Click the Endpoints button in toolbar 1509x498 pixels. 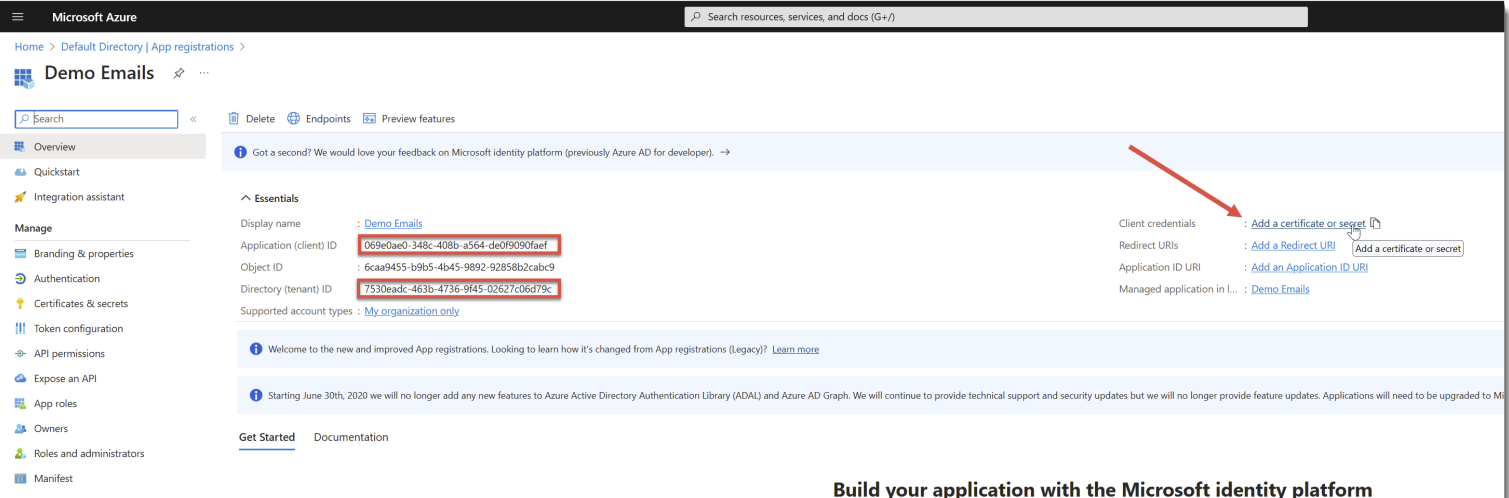coord(319,118)
